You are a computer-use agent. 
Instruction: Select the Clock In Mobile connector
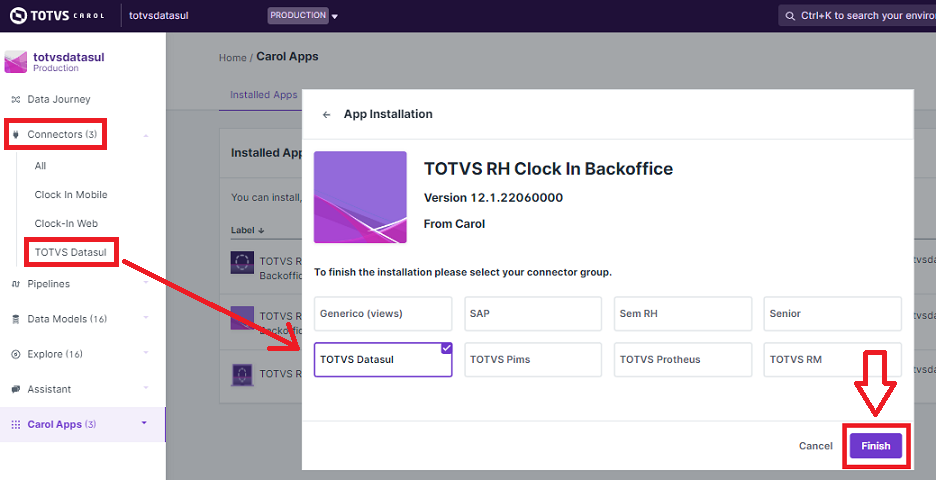click(x=71, y=195)
